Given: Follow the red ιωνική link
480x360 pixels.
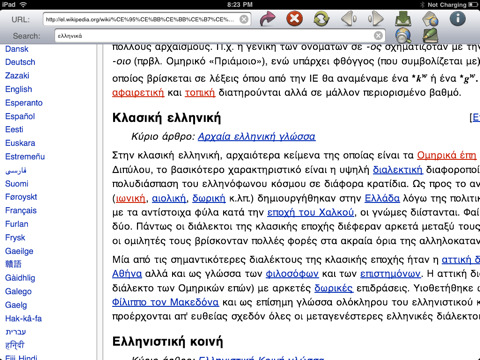Looking at the screenshot, I should coord(131,198).
